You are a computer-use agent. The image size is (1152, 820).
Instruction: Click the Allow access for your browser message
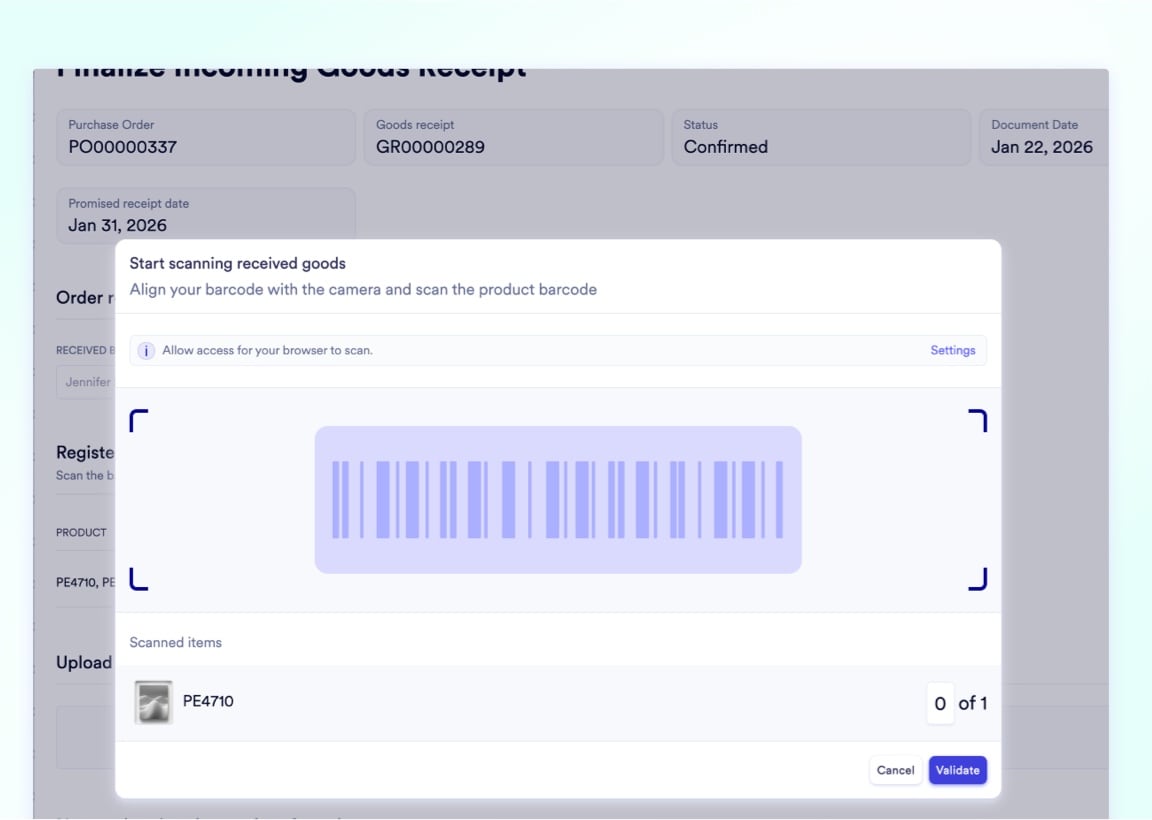(x=267, y=350)
